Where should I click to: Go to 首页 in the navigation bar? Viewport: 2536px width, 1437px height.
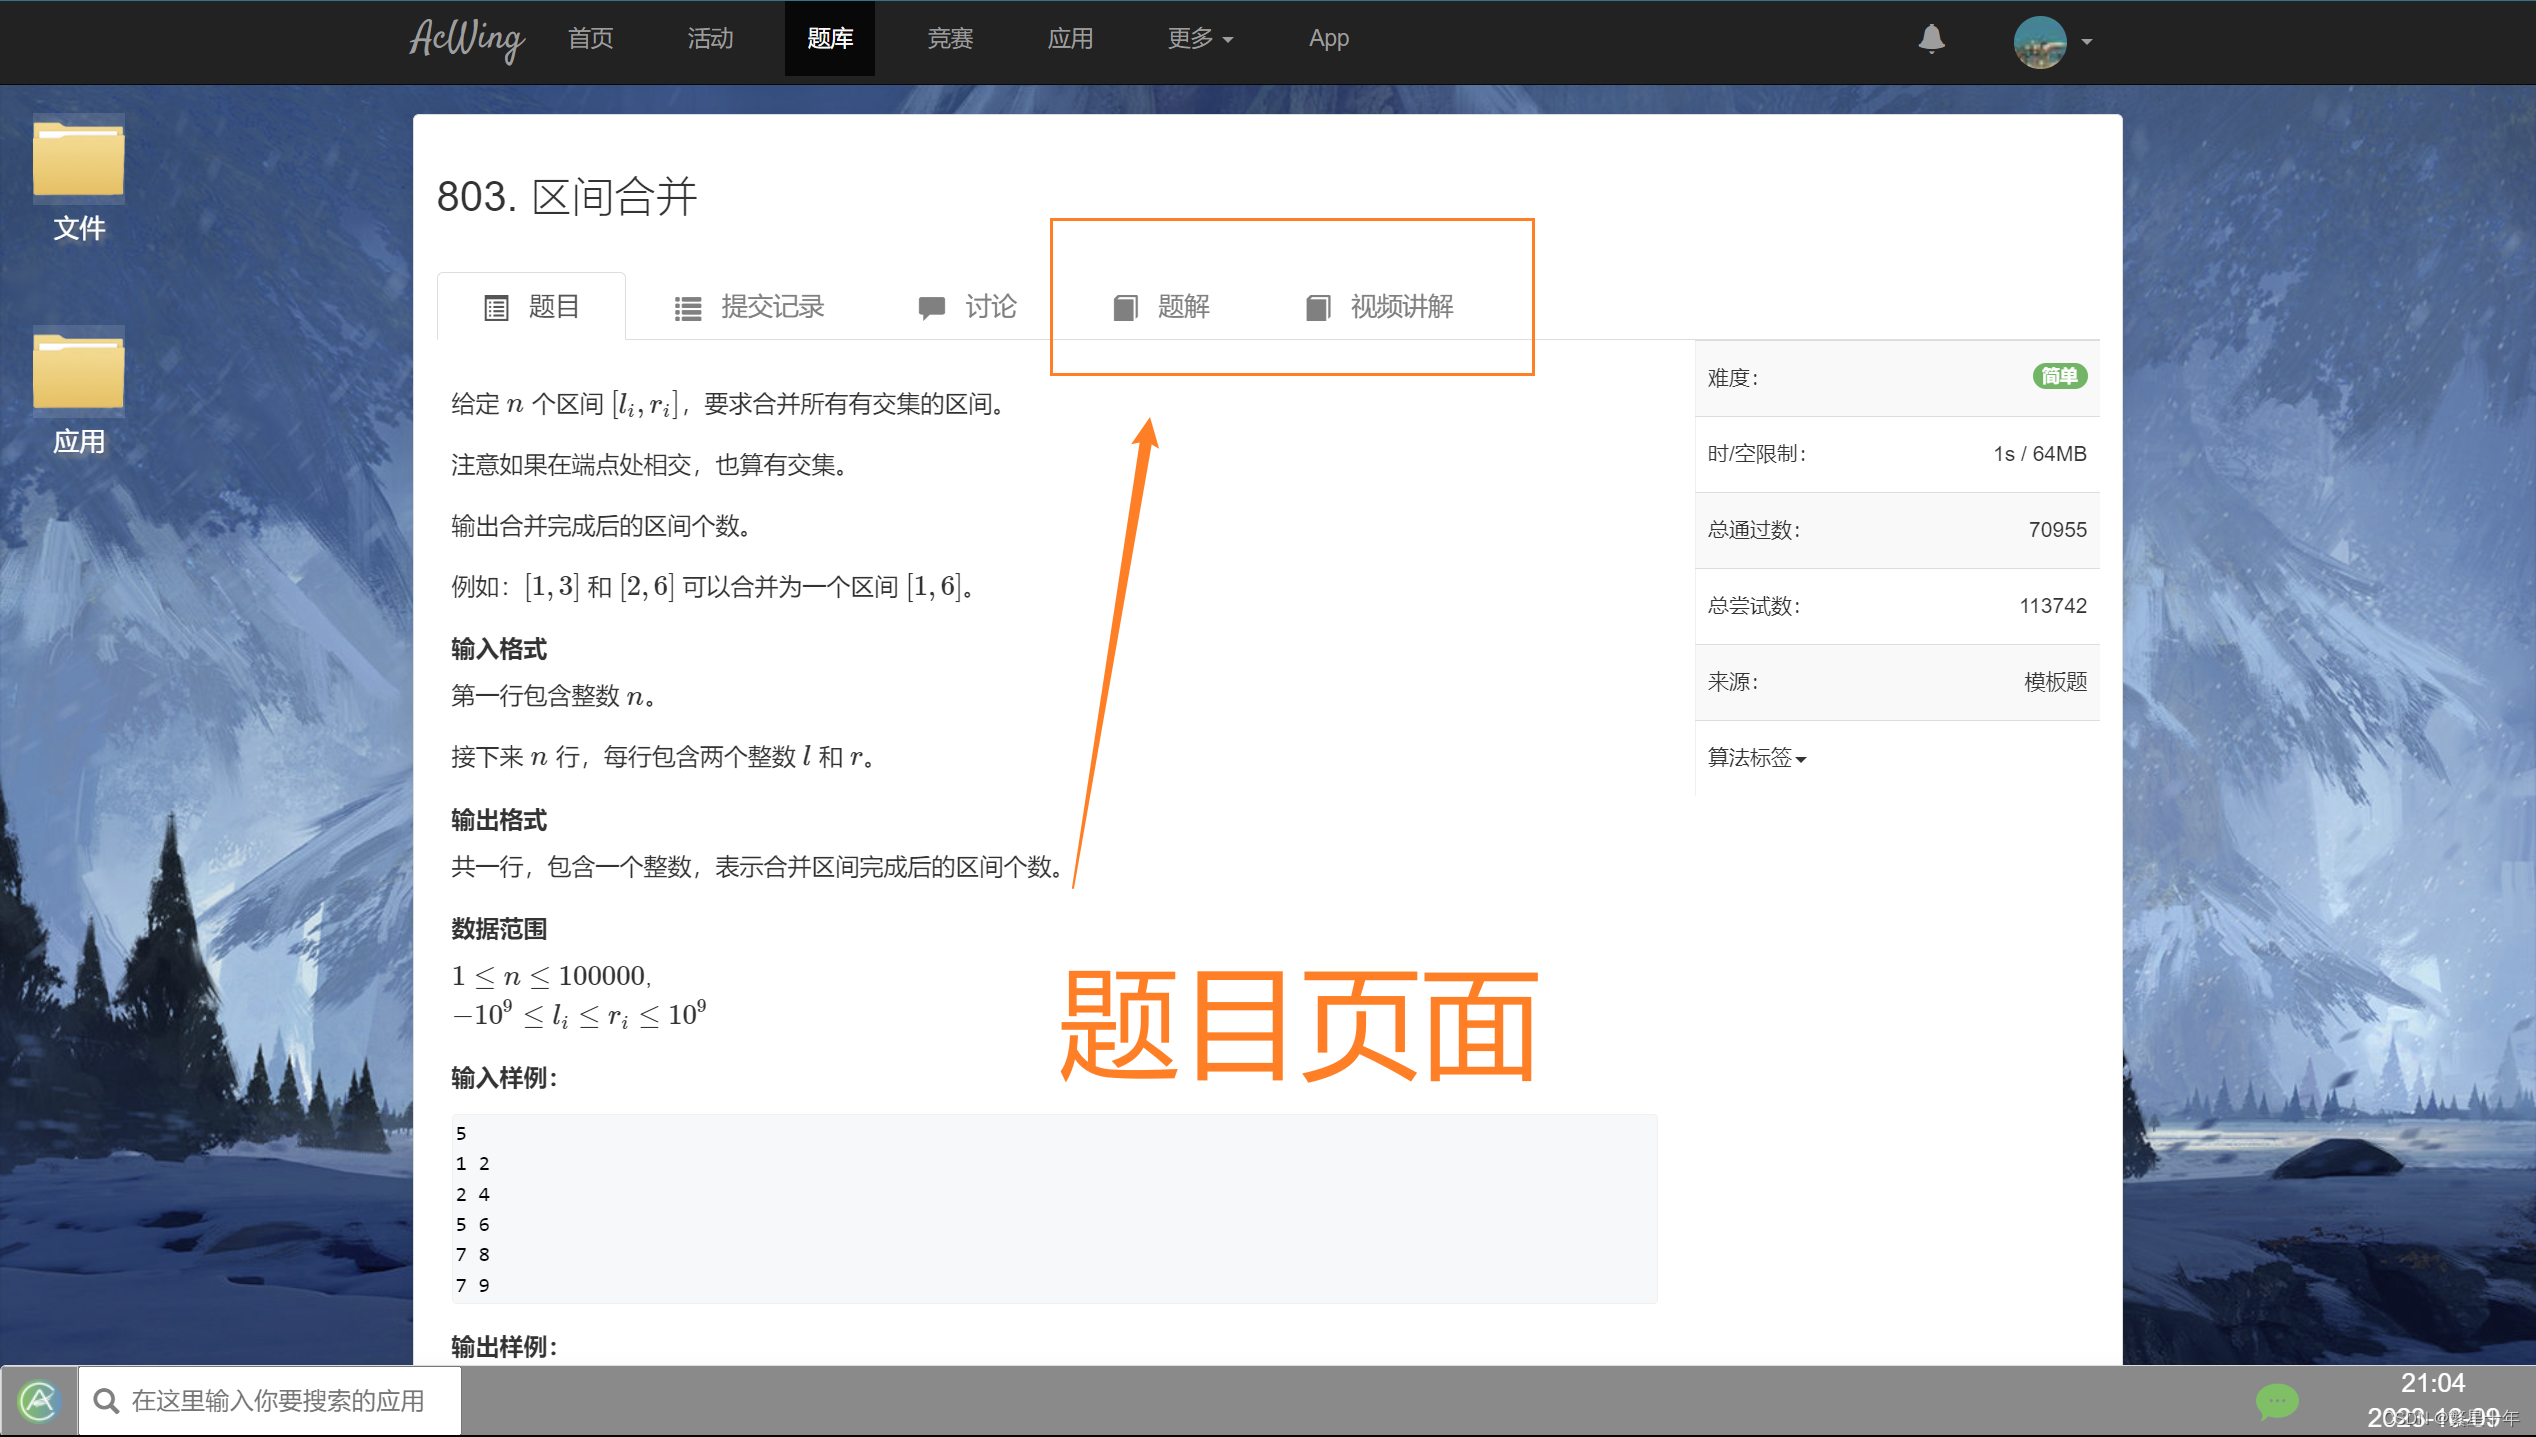click(x=590, y=39)
